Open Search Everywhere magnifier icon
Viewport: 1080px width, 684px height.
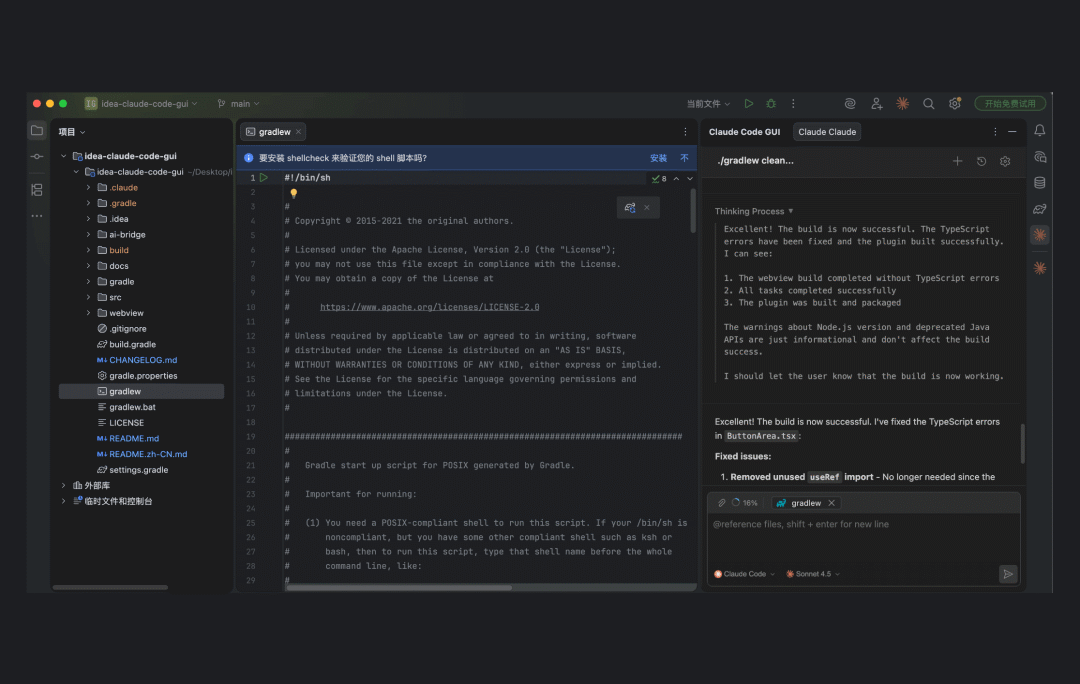[928, 103]
